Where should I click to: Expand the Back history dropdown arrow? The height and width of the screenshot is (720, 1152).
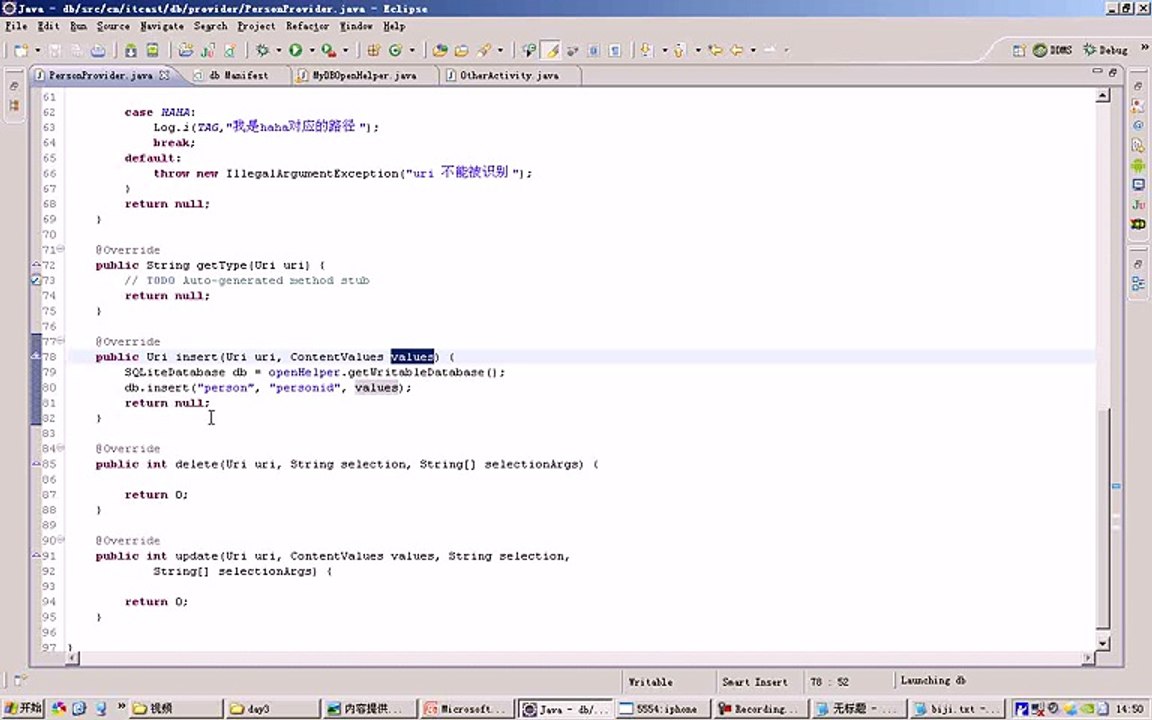pyautogui.click(x=753, y=50)
